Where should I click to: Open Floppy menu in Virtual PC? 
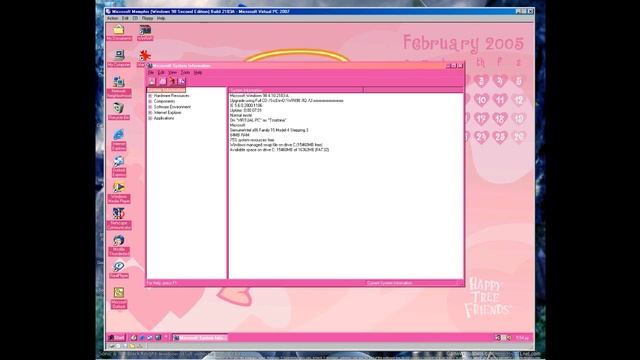pos(147,18)
